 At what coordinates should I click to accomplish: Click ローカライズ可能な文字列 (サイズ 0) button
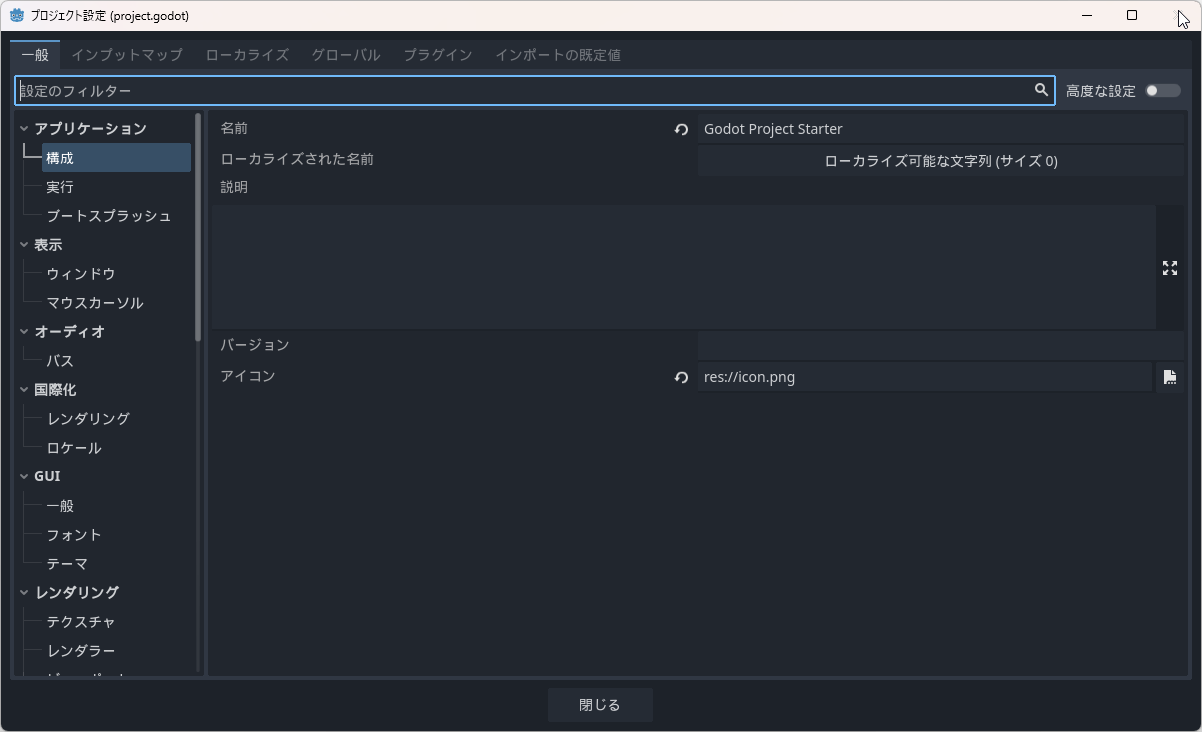[940, 161]
